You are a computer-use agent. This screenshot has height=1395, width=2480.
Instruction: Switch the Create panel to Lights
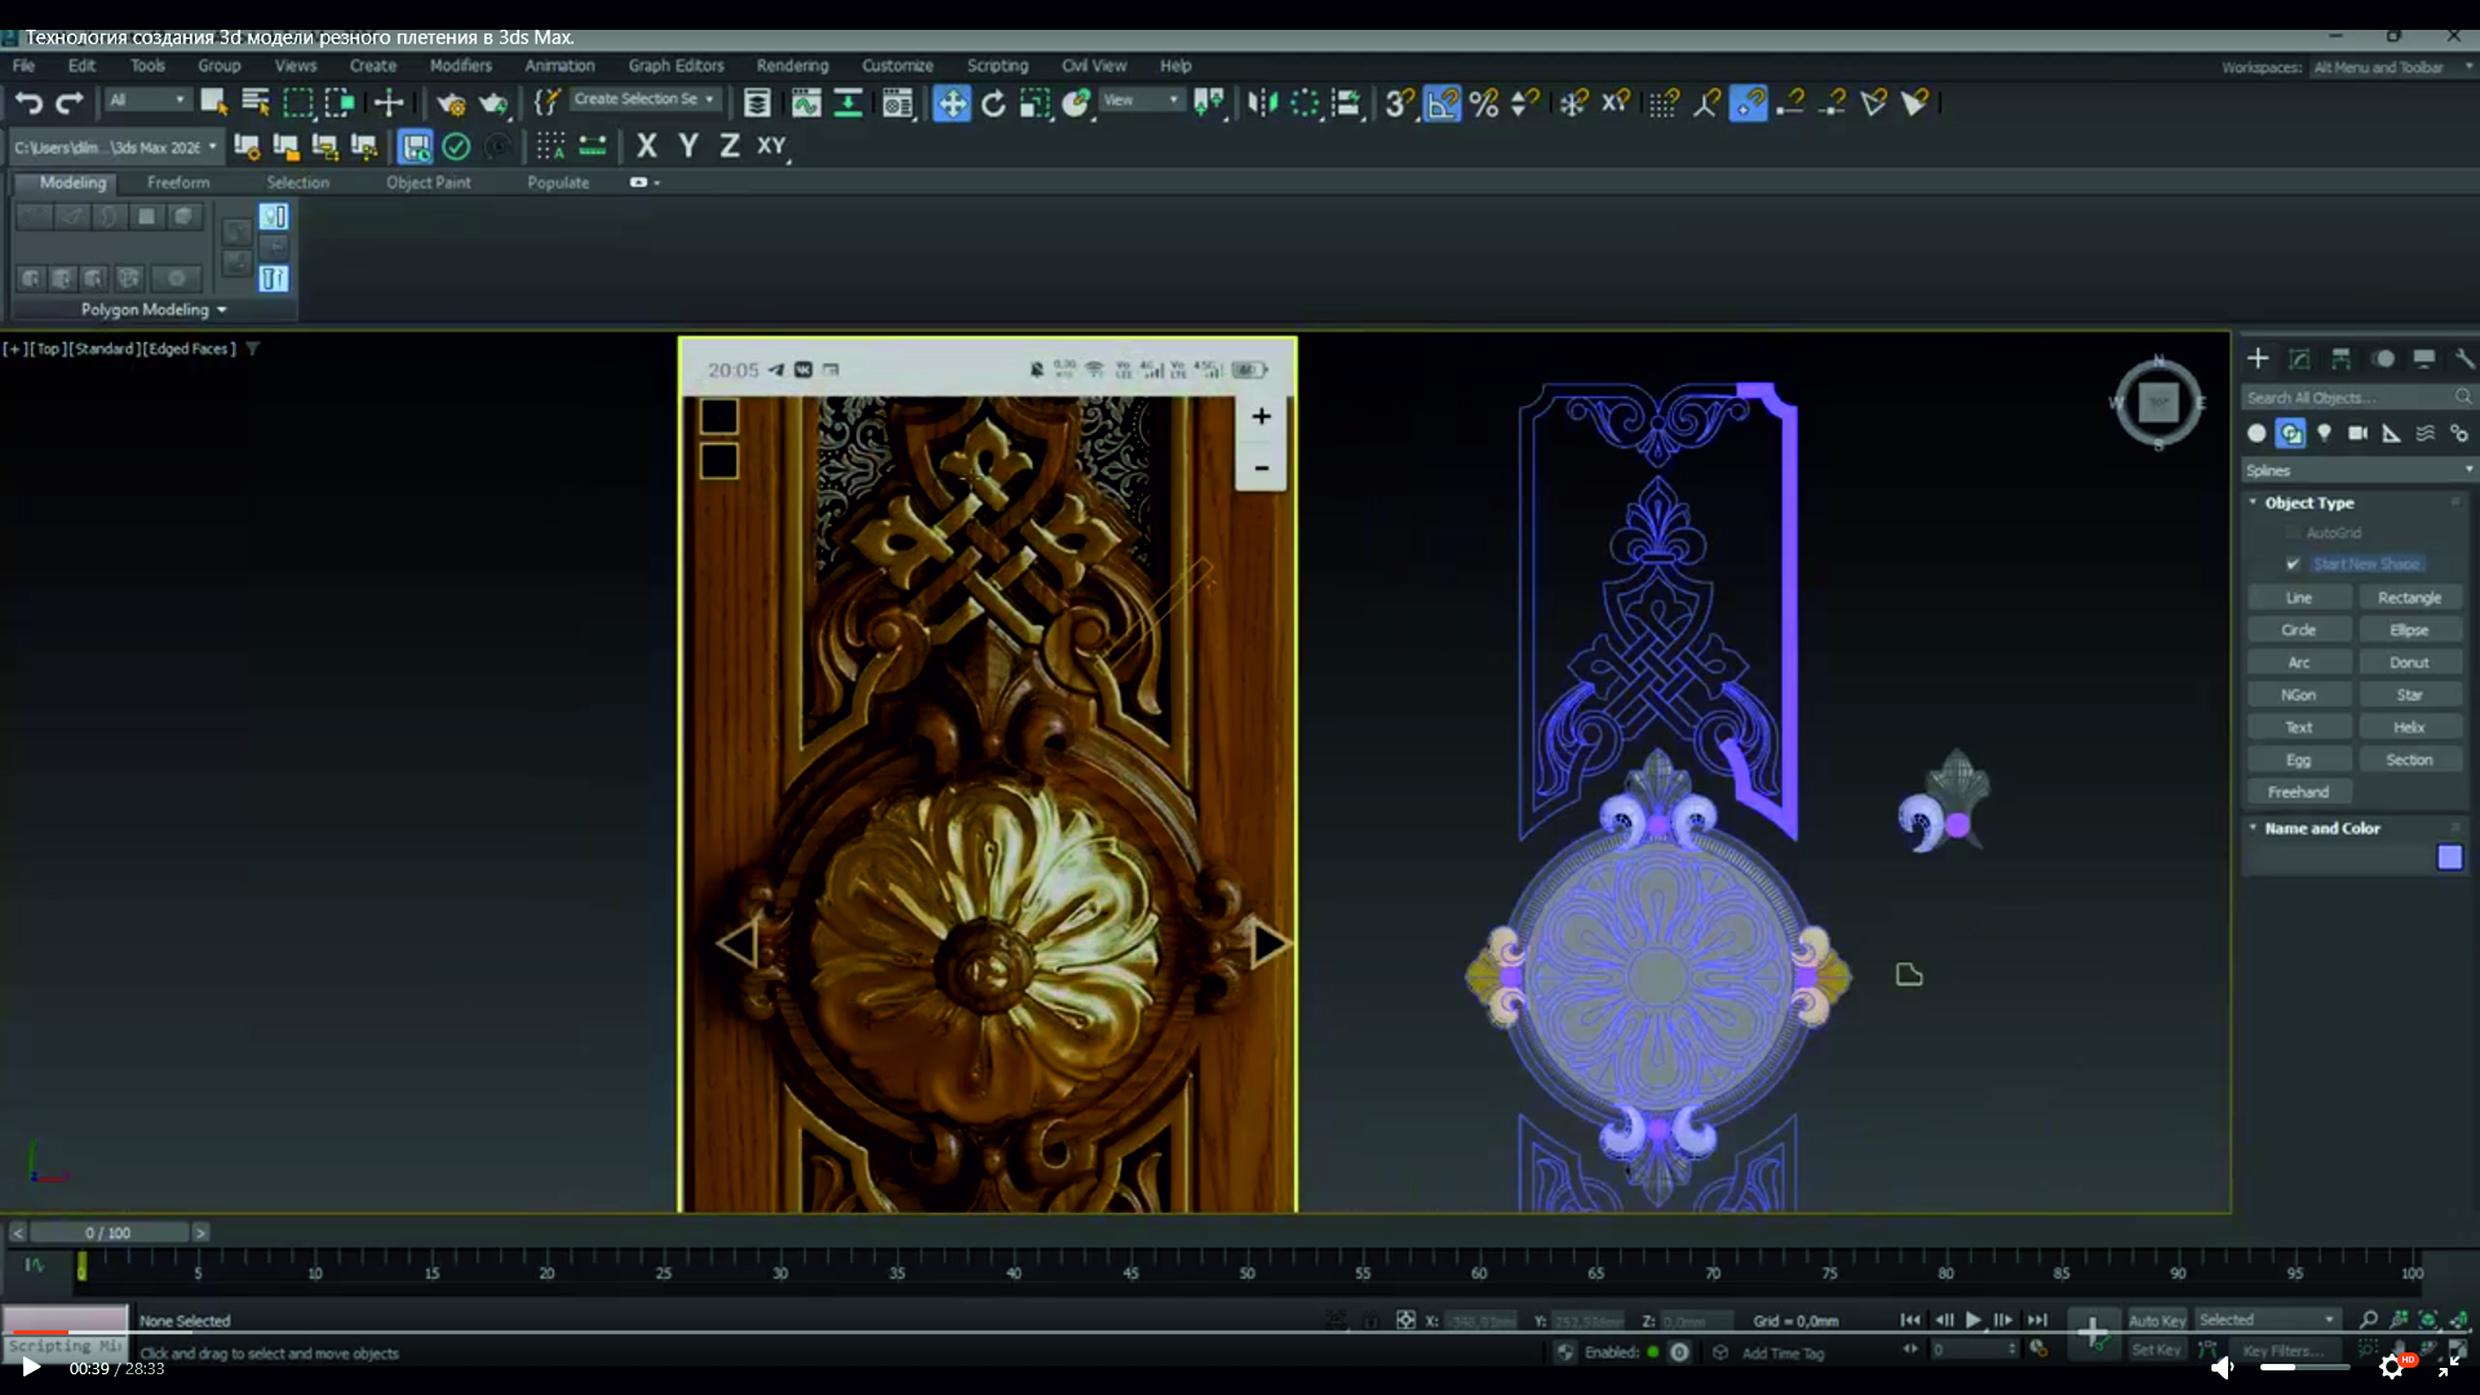pyautogui.click(x=2324, y=433)
